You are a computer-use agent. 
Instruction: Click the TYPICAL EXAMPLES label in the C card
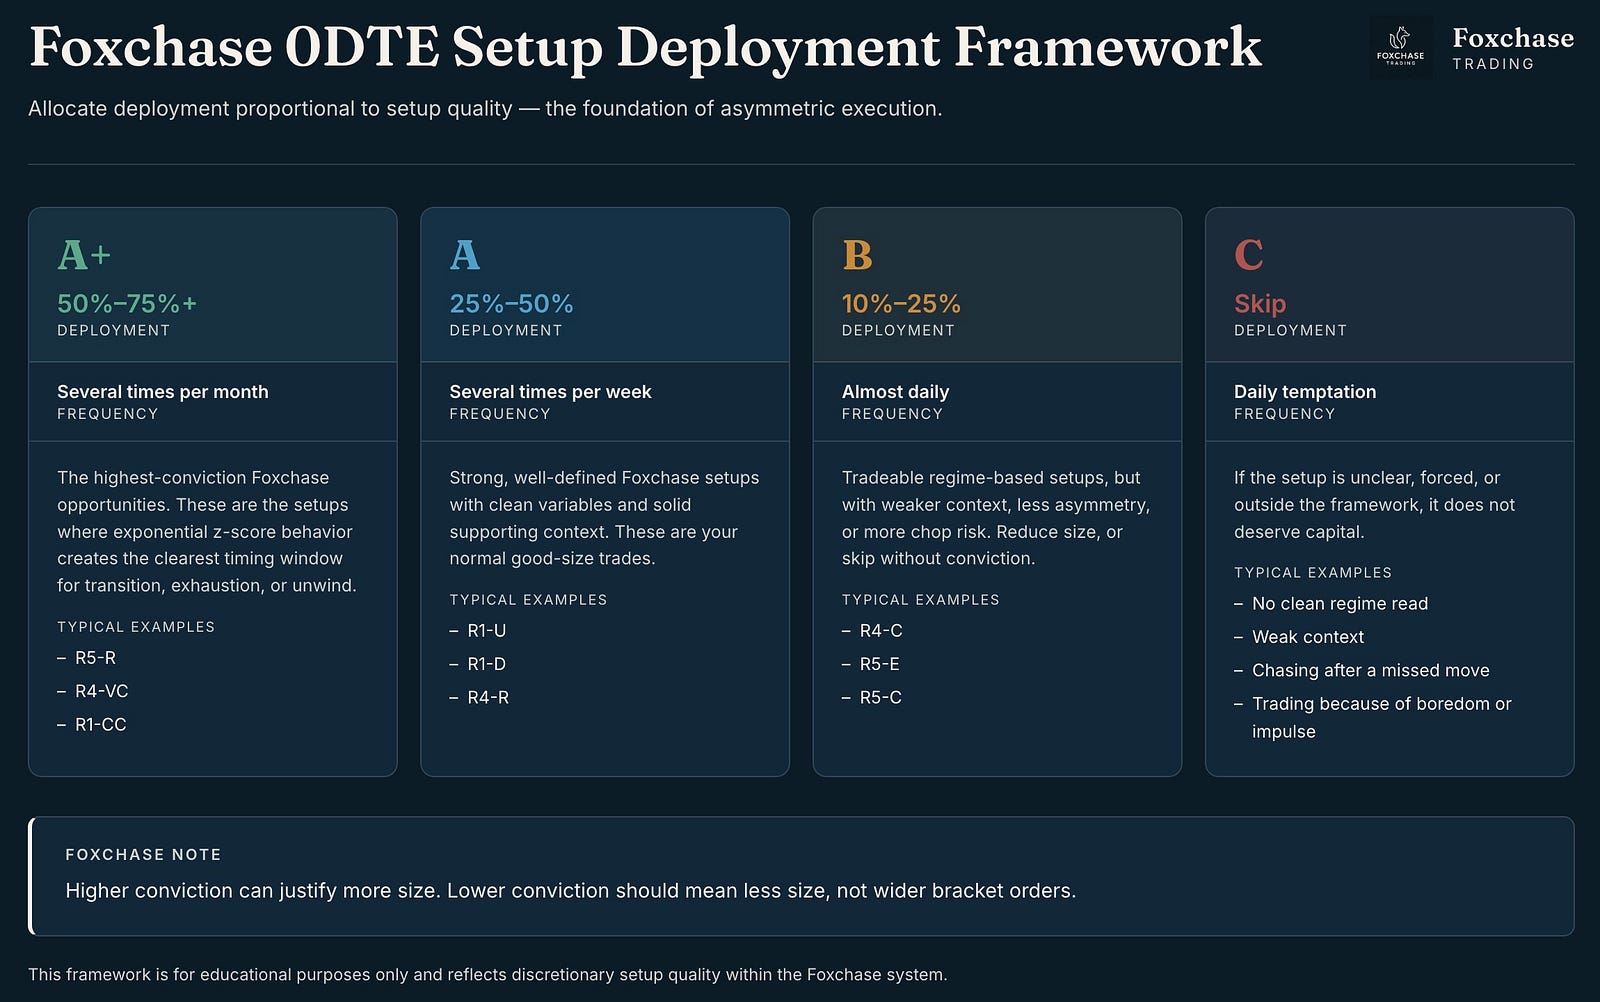click(1313, 573)
